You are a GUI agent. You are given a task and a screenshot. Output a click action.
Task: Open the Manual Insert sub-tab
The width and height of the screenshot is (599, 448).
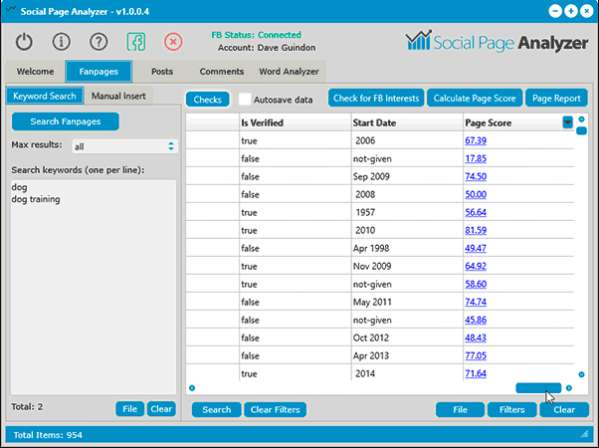coord(118,96)
